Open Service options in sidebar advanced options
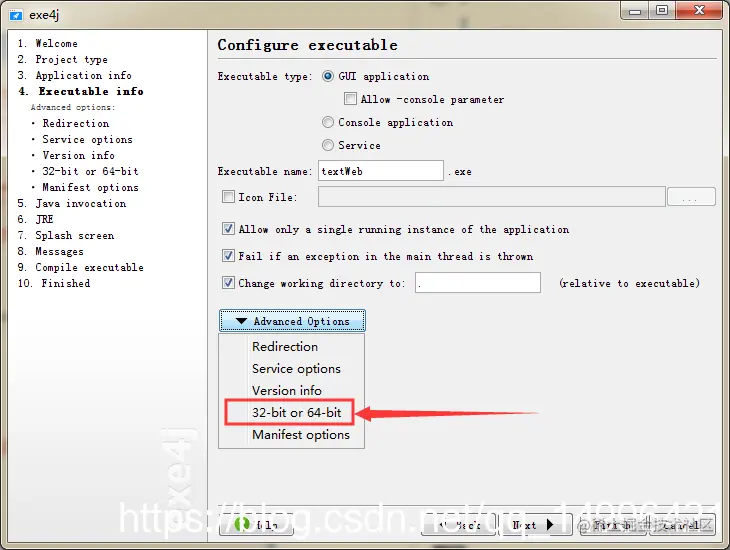The width and height of the screenshot is (730, 550). tap(87, 139)
